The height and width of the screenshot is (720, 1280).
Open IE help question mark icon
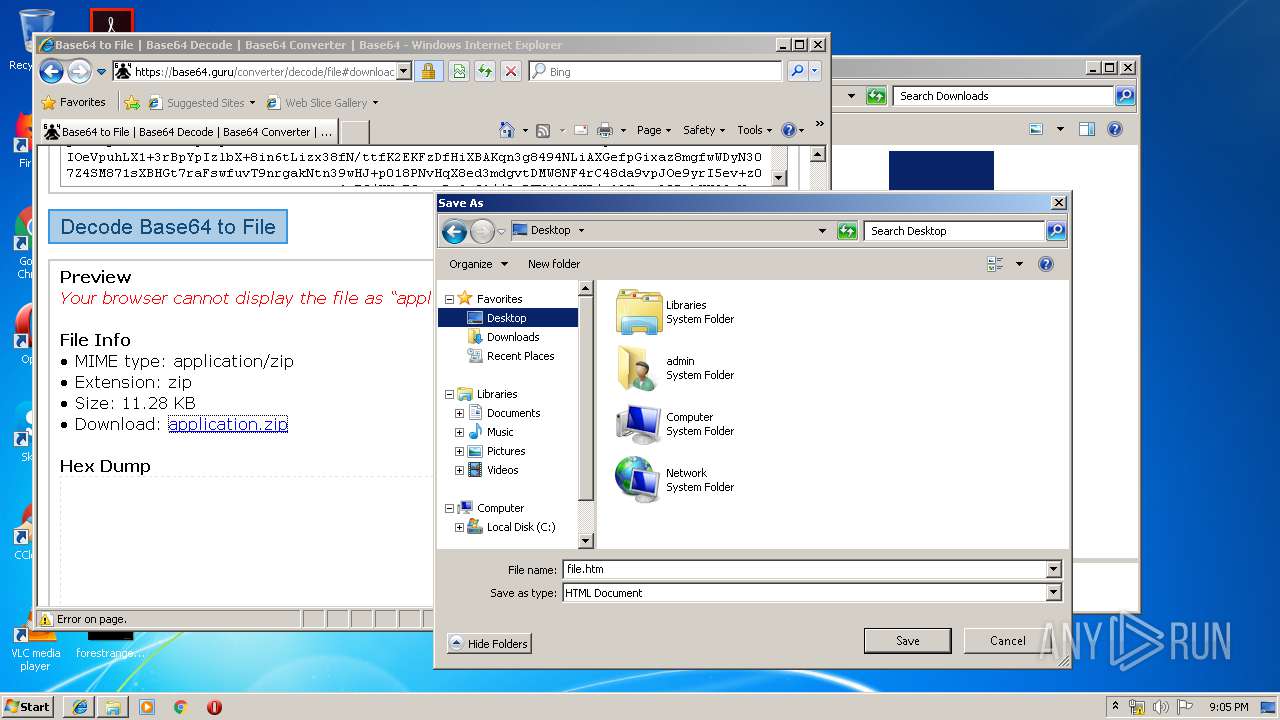(788, 130)
